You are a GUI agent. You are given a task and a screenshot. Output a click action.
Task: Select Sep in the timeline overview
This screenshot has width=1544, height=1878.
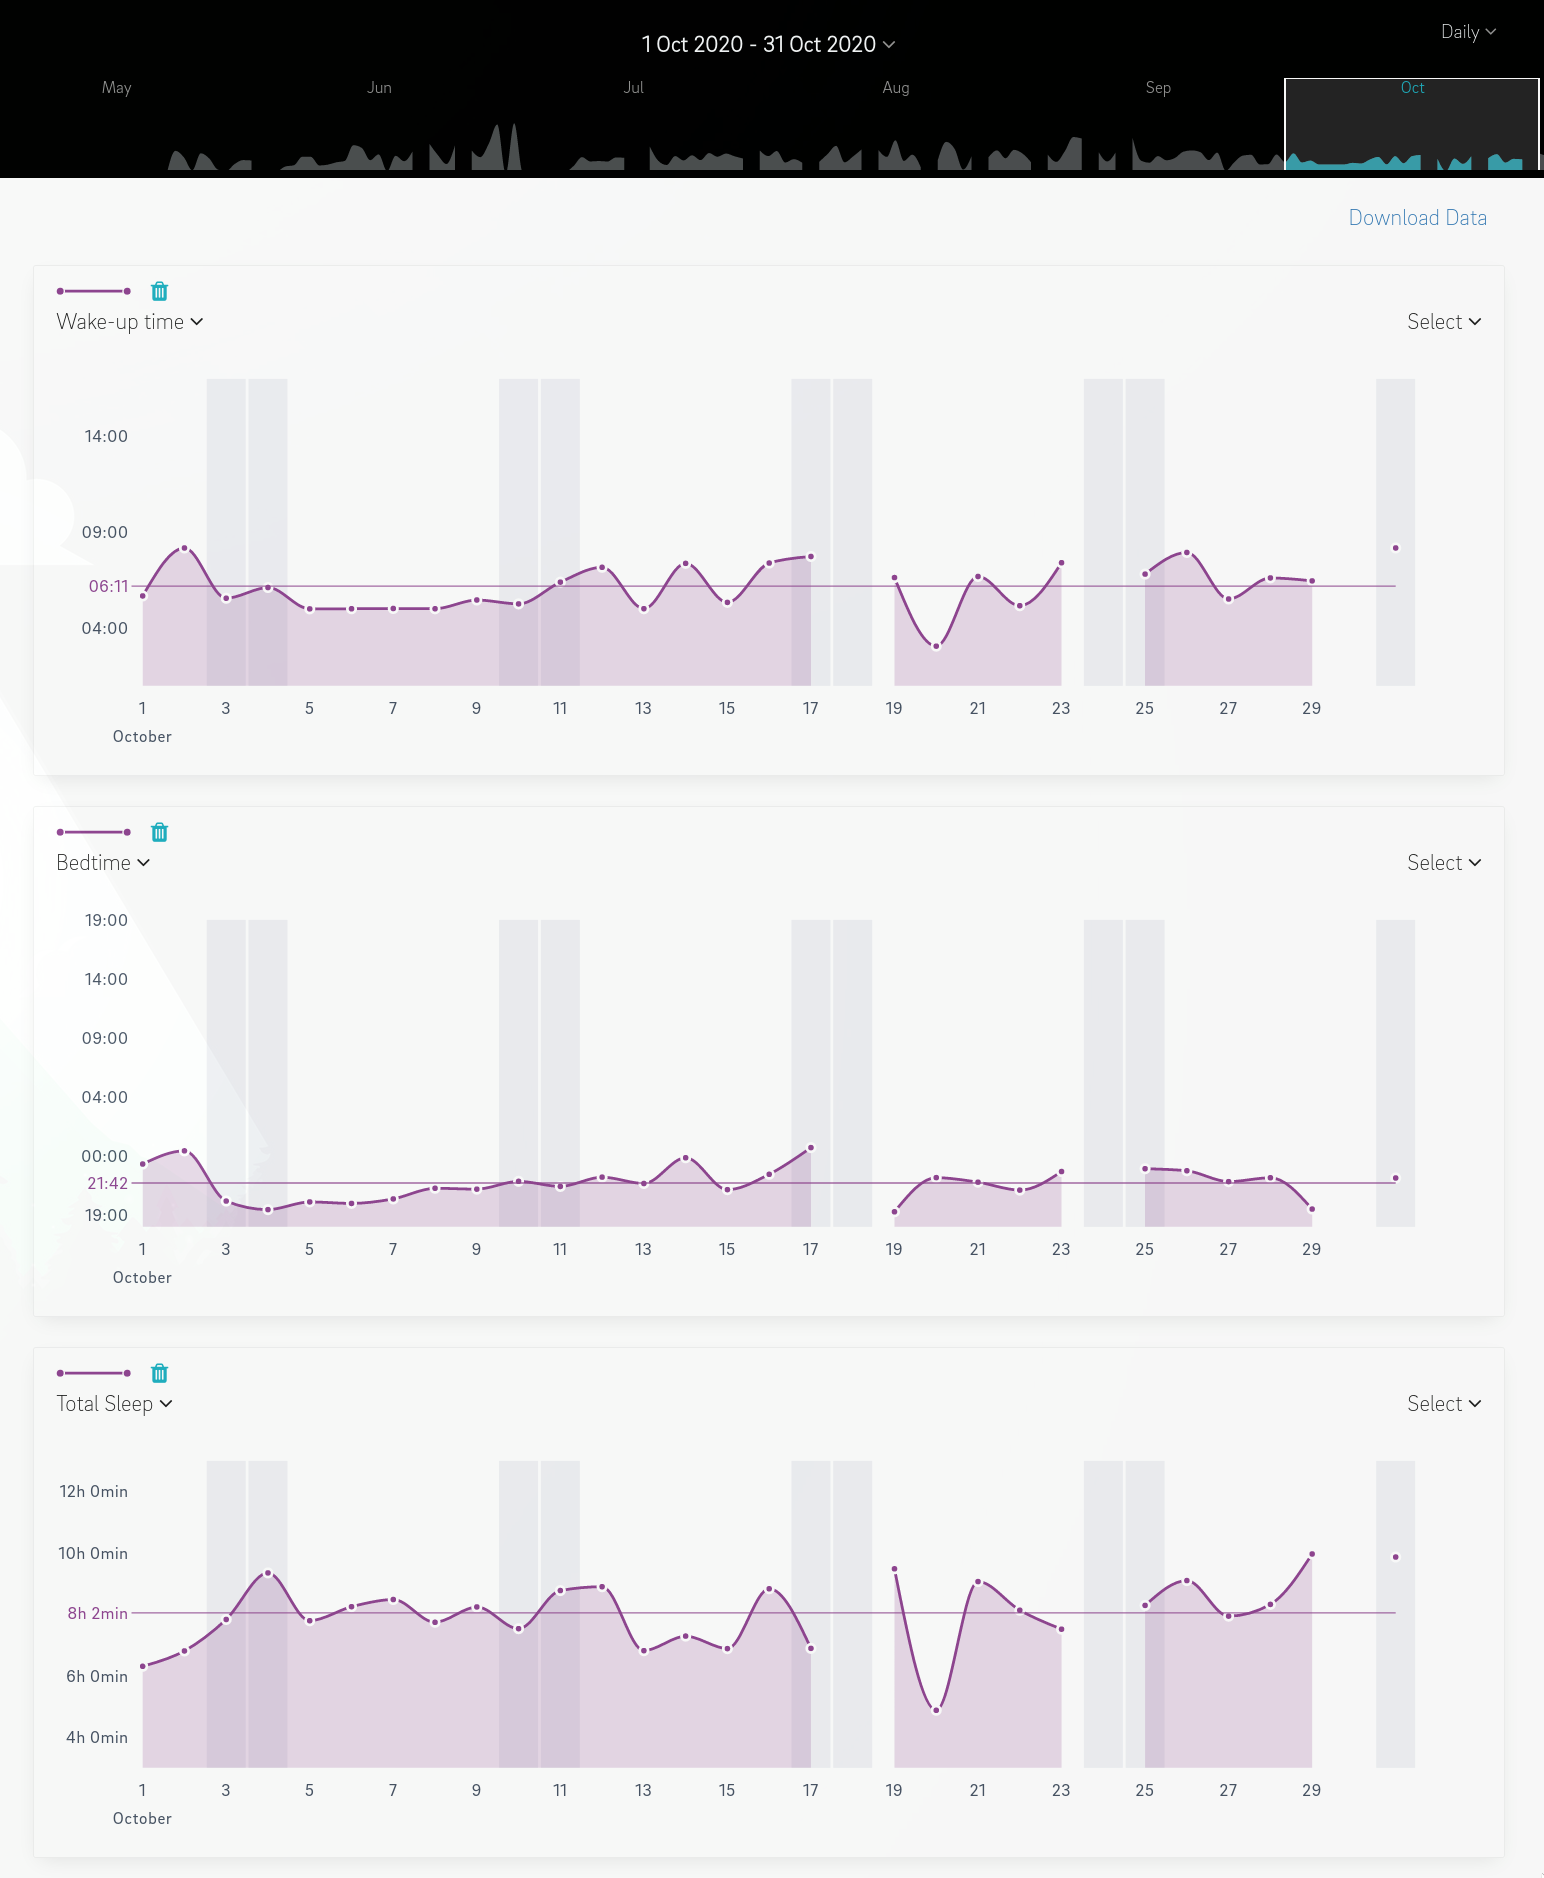pyautogui.click(x=1158, y=88)
